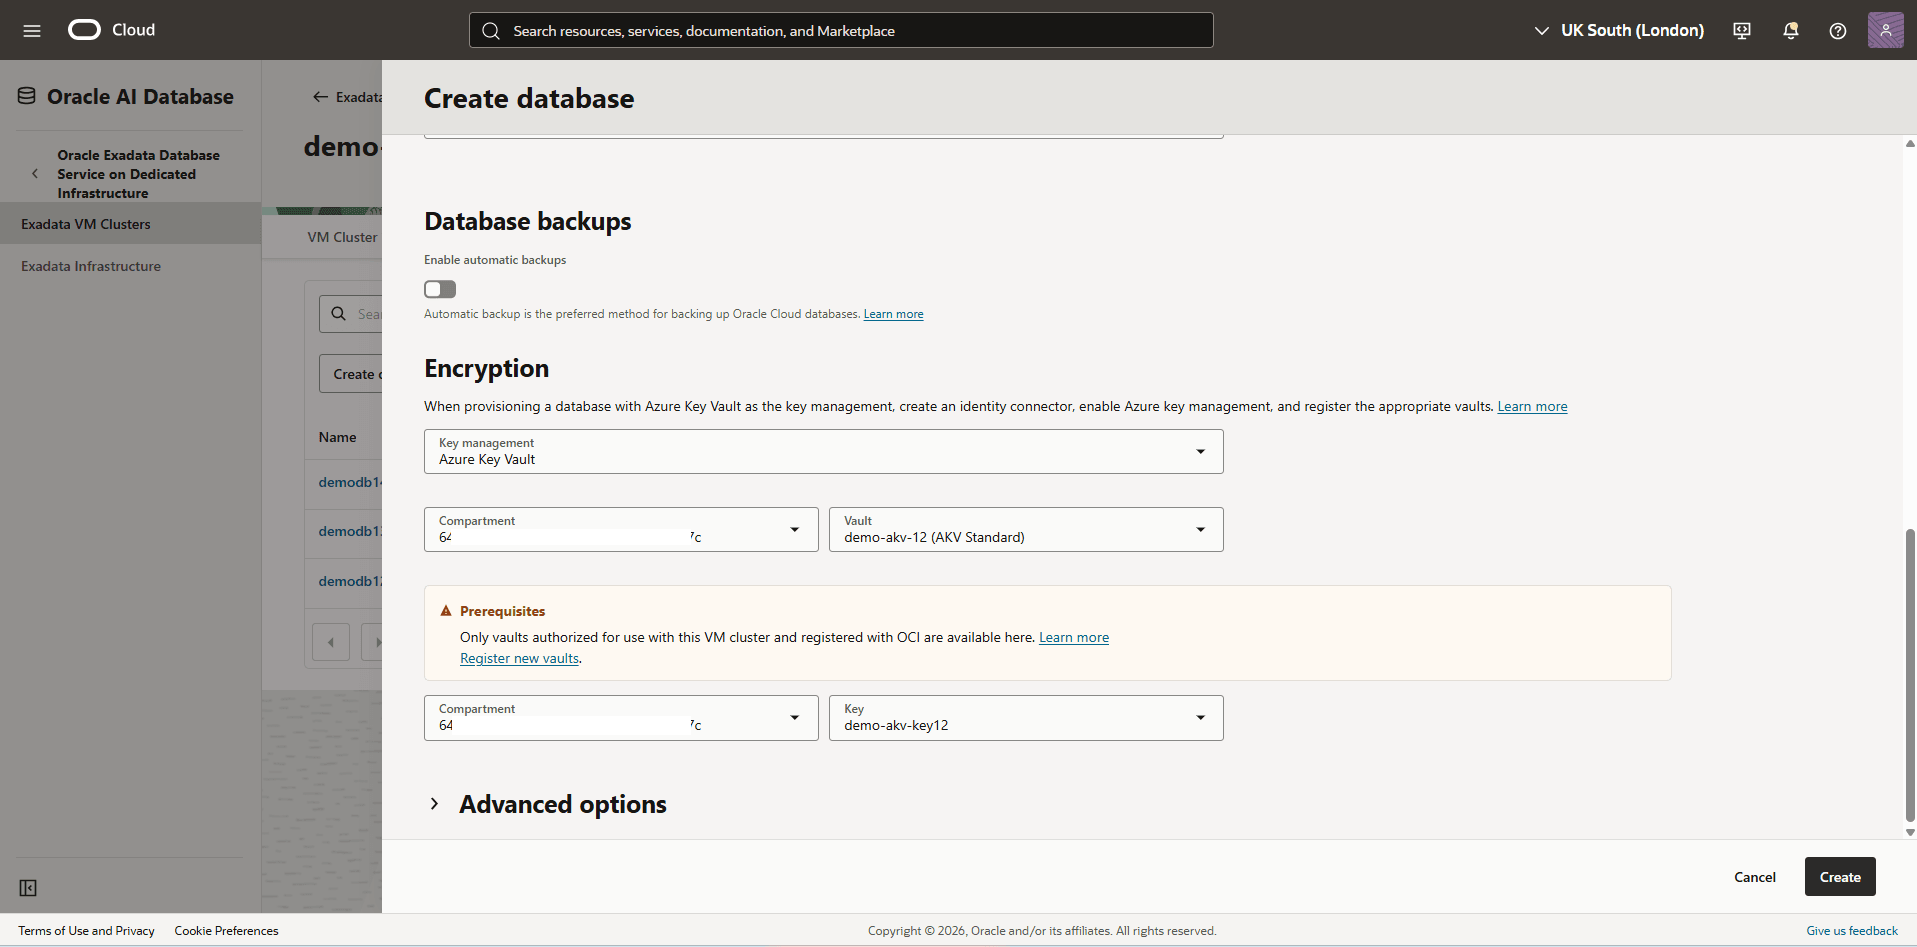This screenshot has width=1917, height=947.
Task: Click the back arrow beside Exadata heading
Action: click(x=319, y=97)
